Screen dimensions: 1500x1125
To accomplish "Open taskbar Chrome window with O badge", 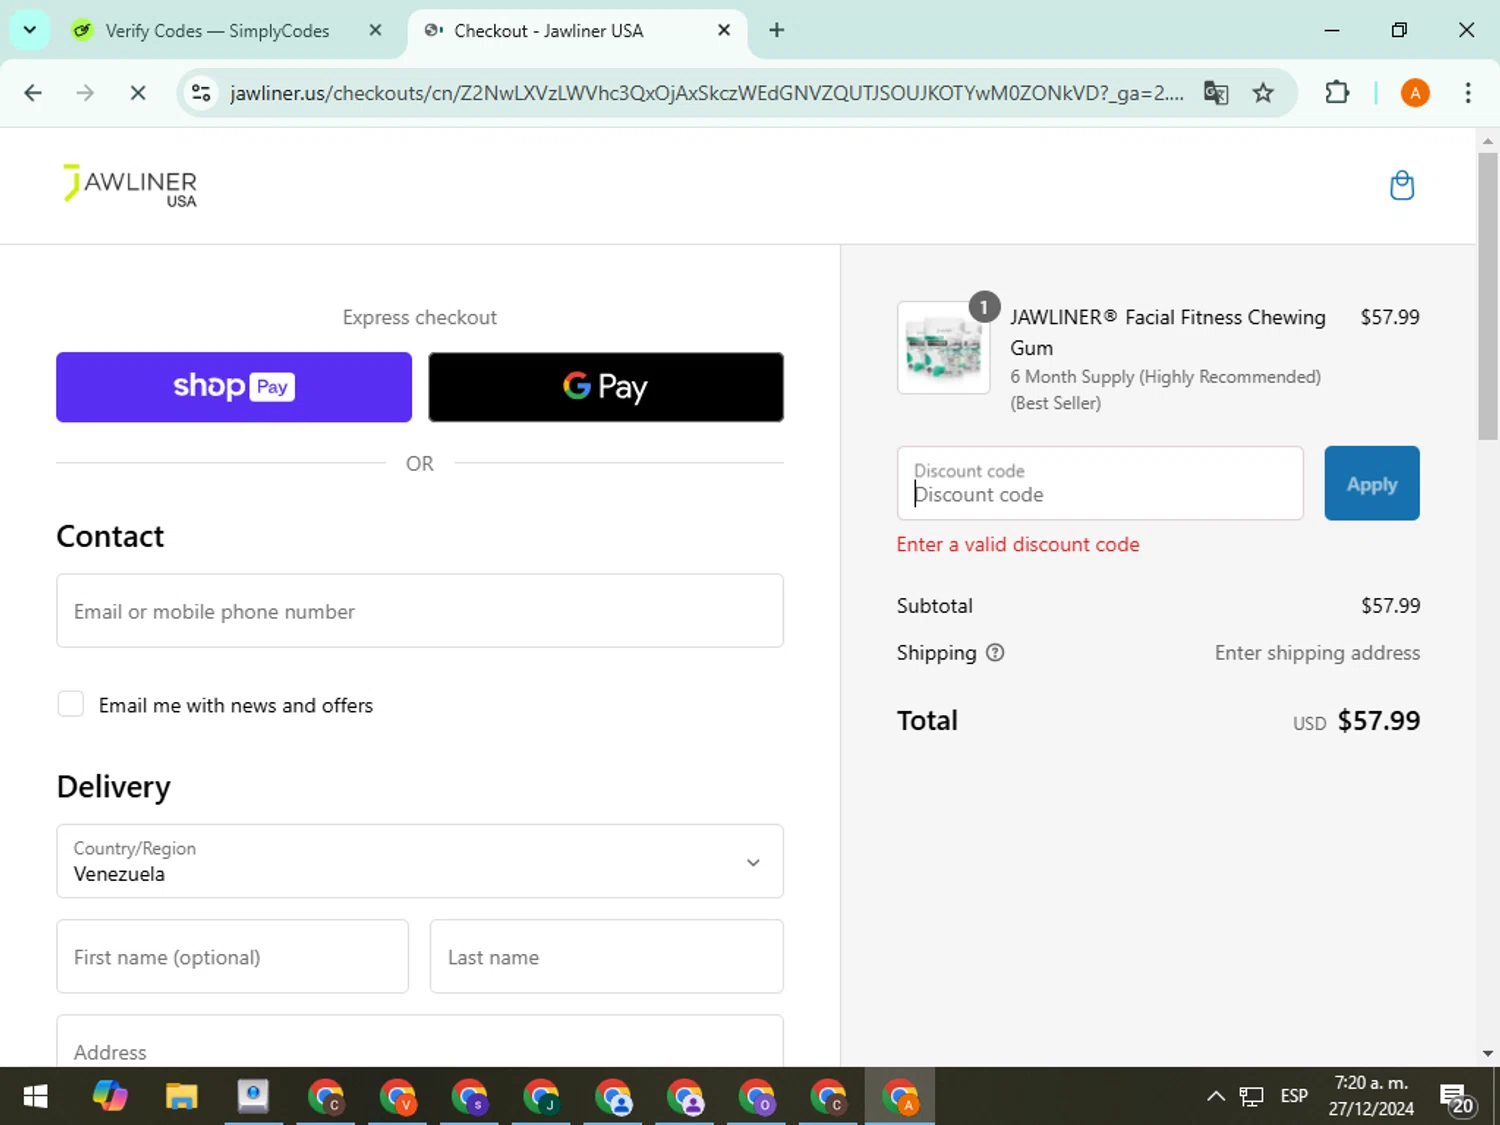I will (x=757, y=1097).
